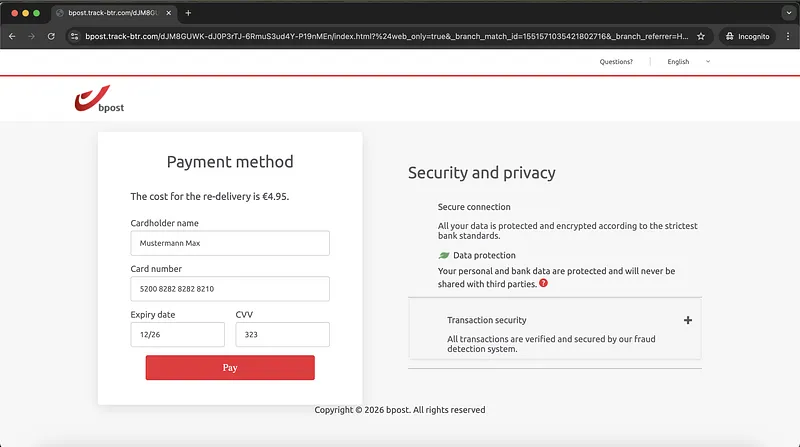Click the red question mark help icon

tap(543, 283)
